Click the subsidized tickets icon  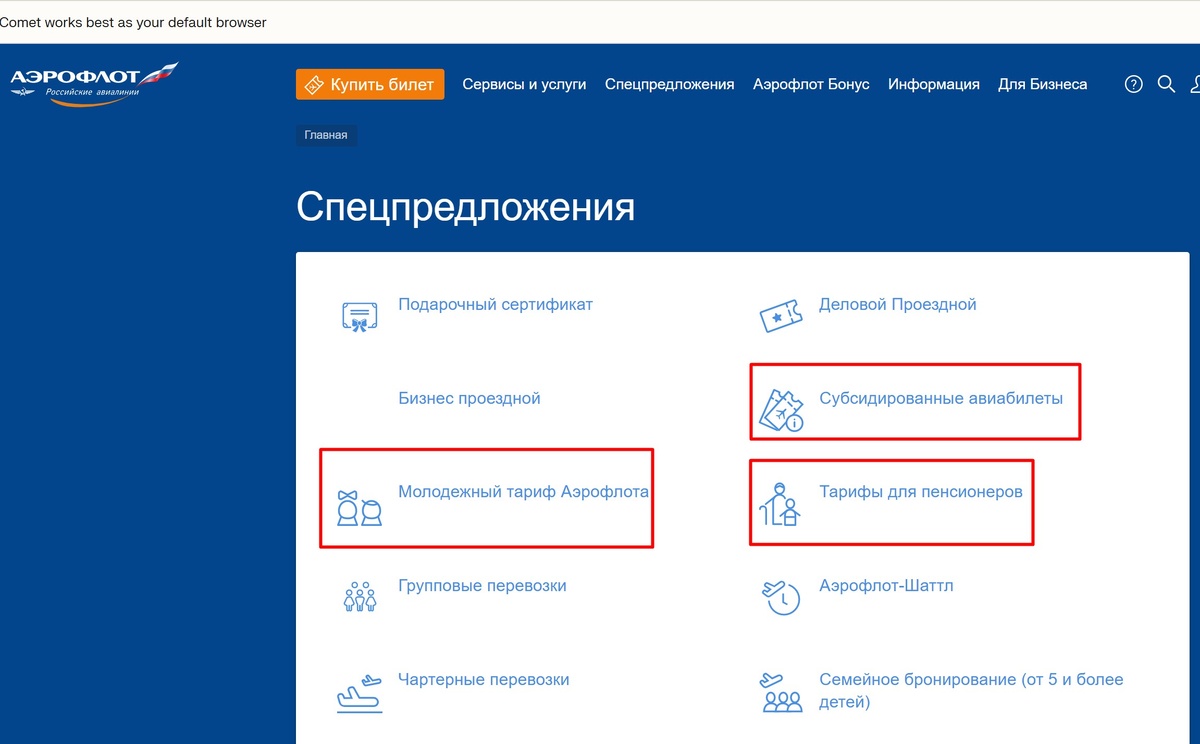click(781, 410)
